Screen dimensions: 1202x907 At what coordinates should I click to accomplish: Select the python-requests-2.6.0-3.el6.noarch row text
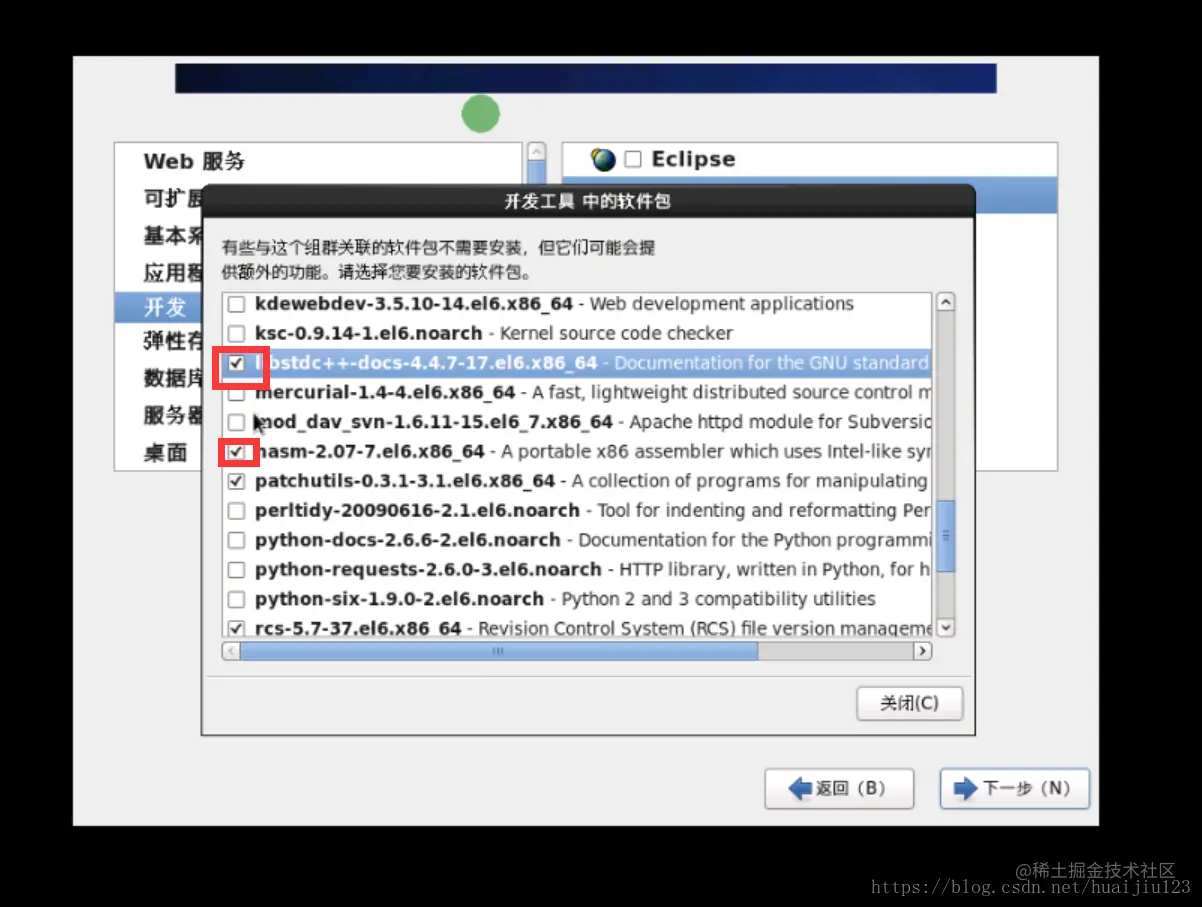428,569
